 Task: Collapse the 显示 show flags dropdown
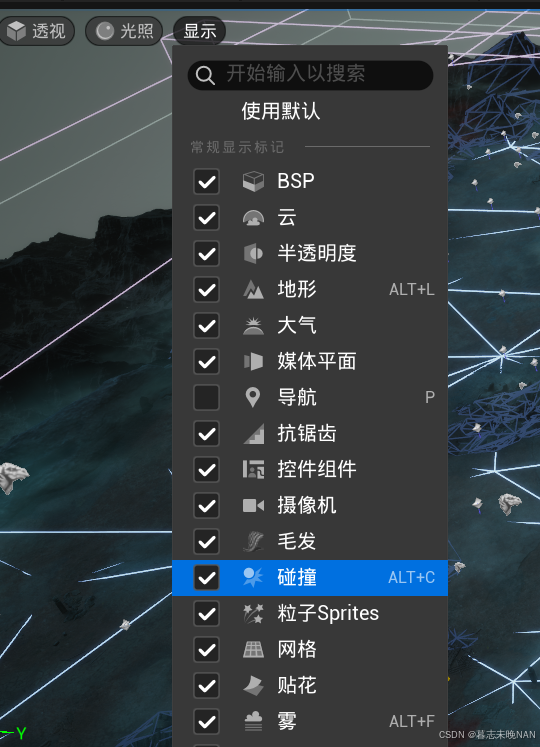point(200,31)
